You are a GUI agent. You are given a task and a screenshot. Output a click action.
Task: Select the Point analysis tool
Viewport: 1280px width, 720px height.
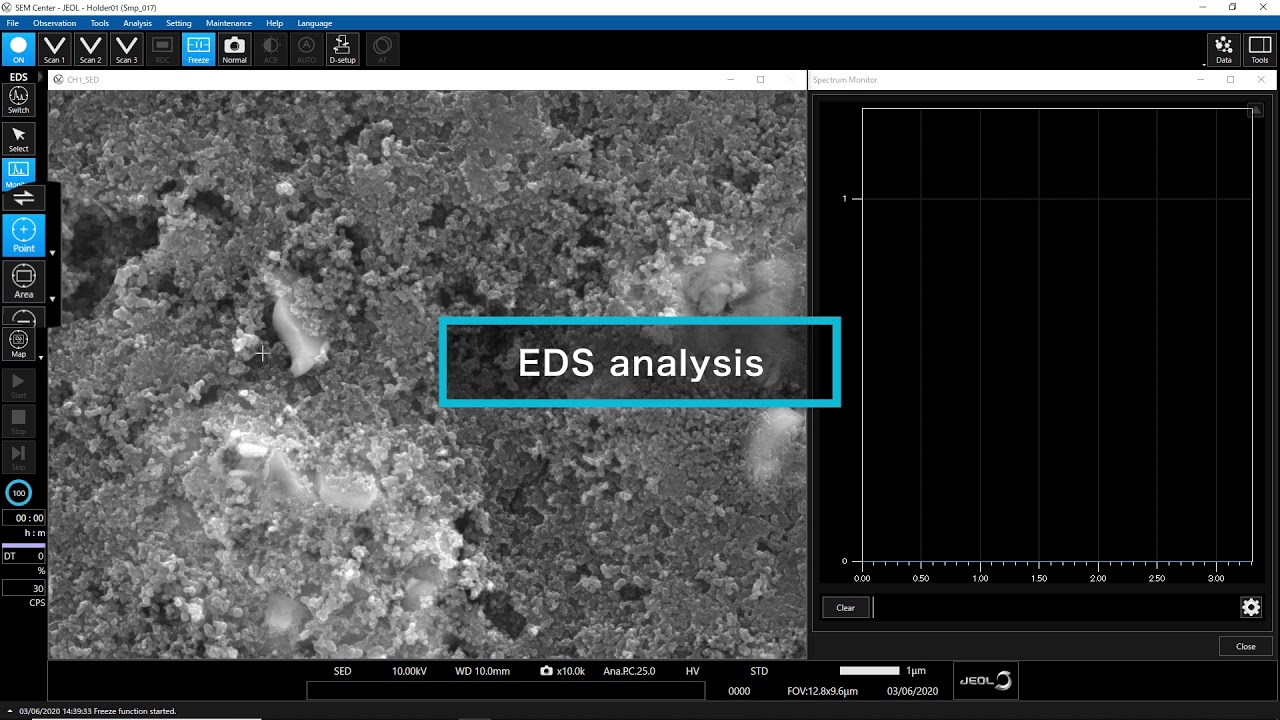(24, 235)
